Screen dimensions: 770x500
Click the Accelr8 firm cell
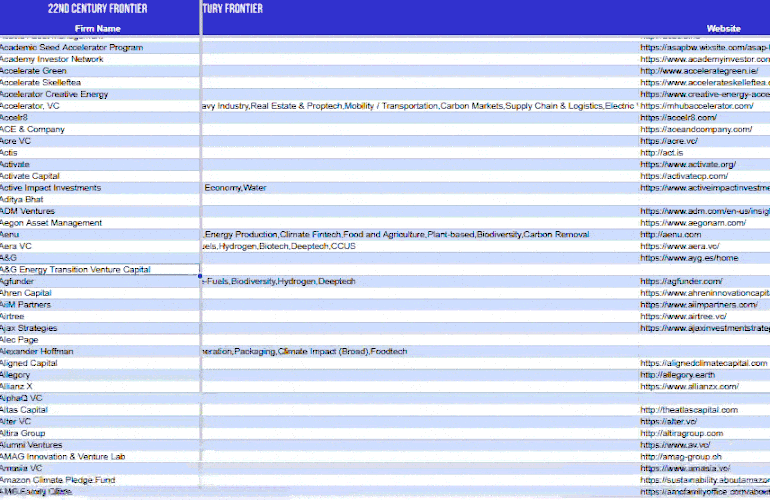(100, 118)
